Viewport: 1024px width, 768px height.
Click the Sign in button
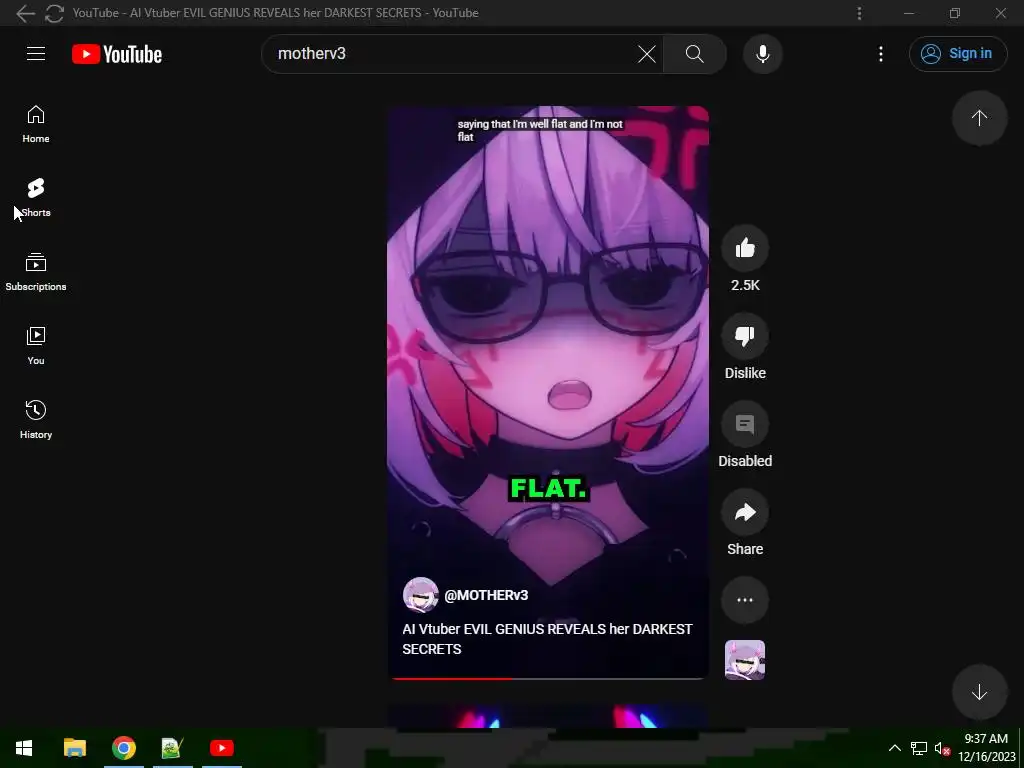(958, 54)
